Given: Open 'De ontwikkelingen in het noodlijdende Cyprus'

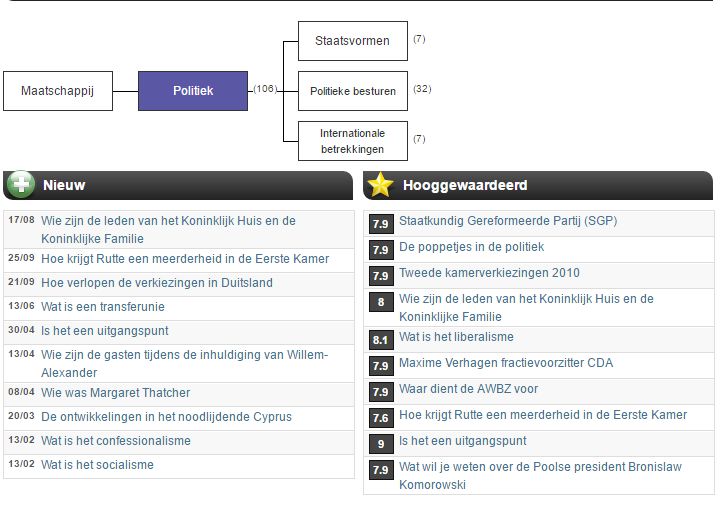Looking at the screenshot, I should tap(166, 417).
